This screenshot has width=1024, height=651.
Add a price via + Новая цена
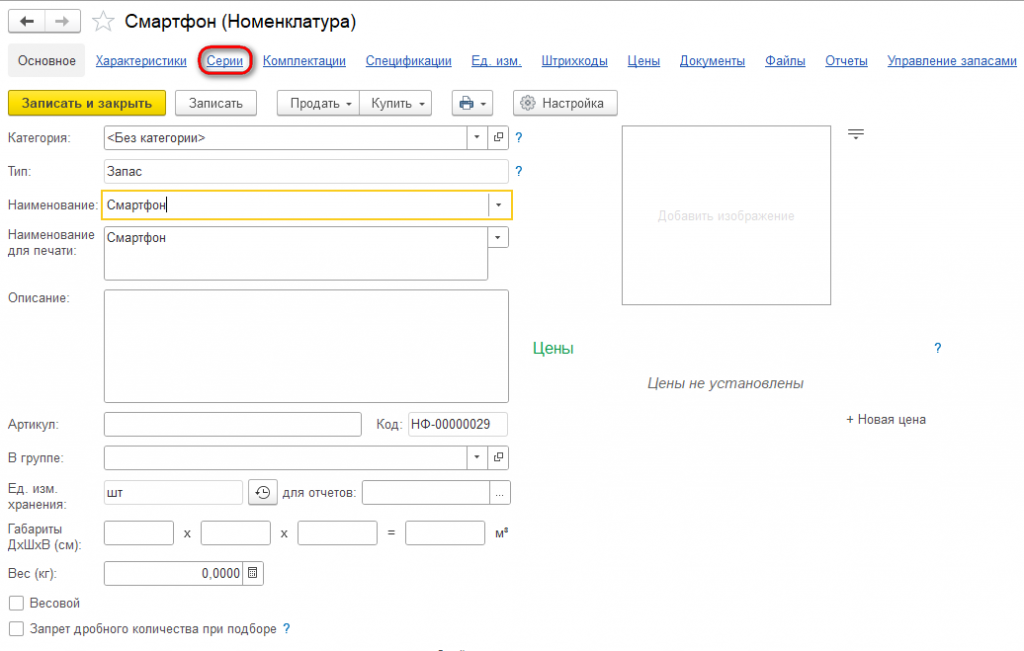(886, 420)
